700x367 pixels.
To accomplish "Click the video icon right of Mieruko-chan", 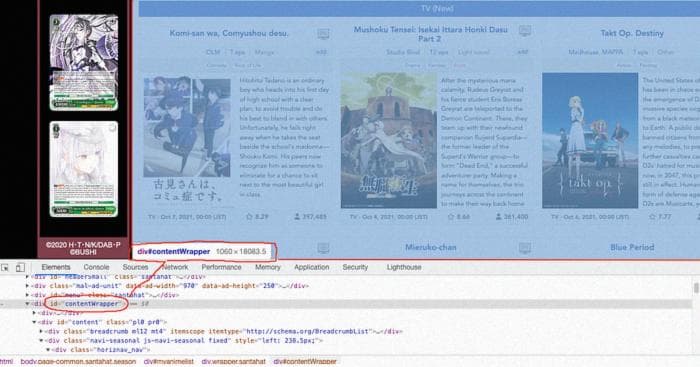I will (x=525, y=247).
